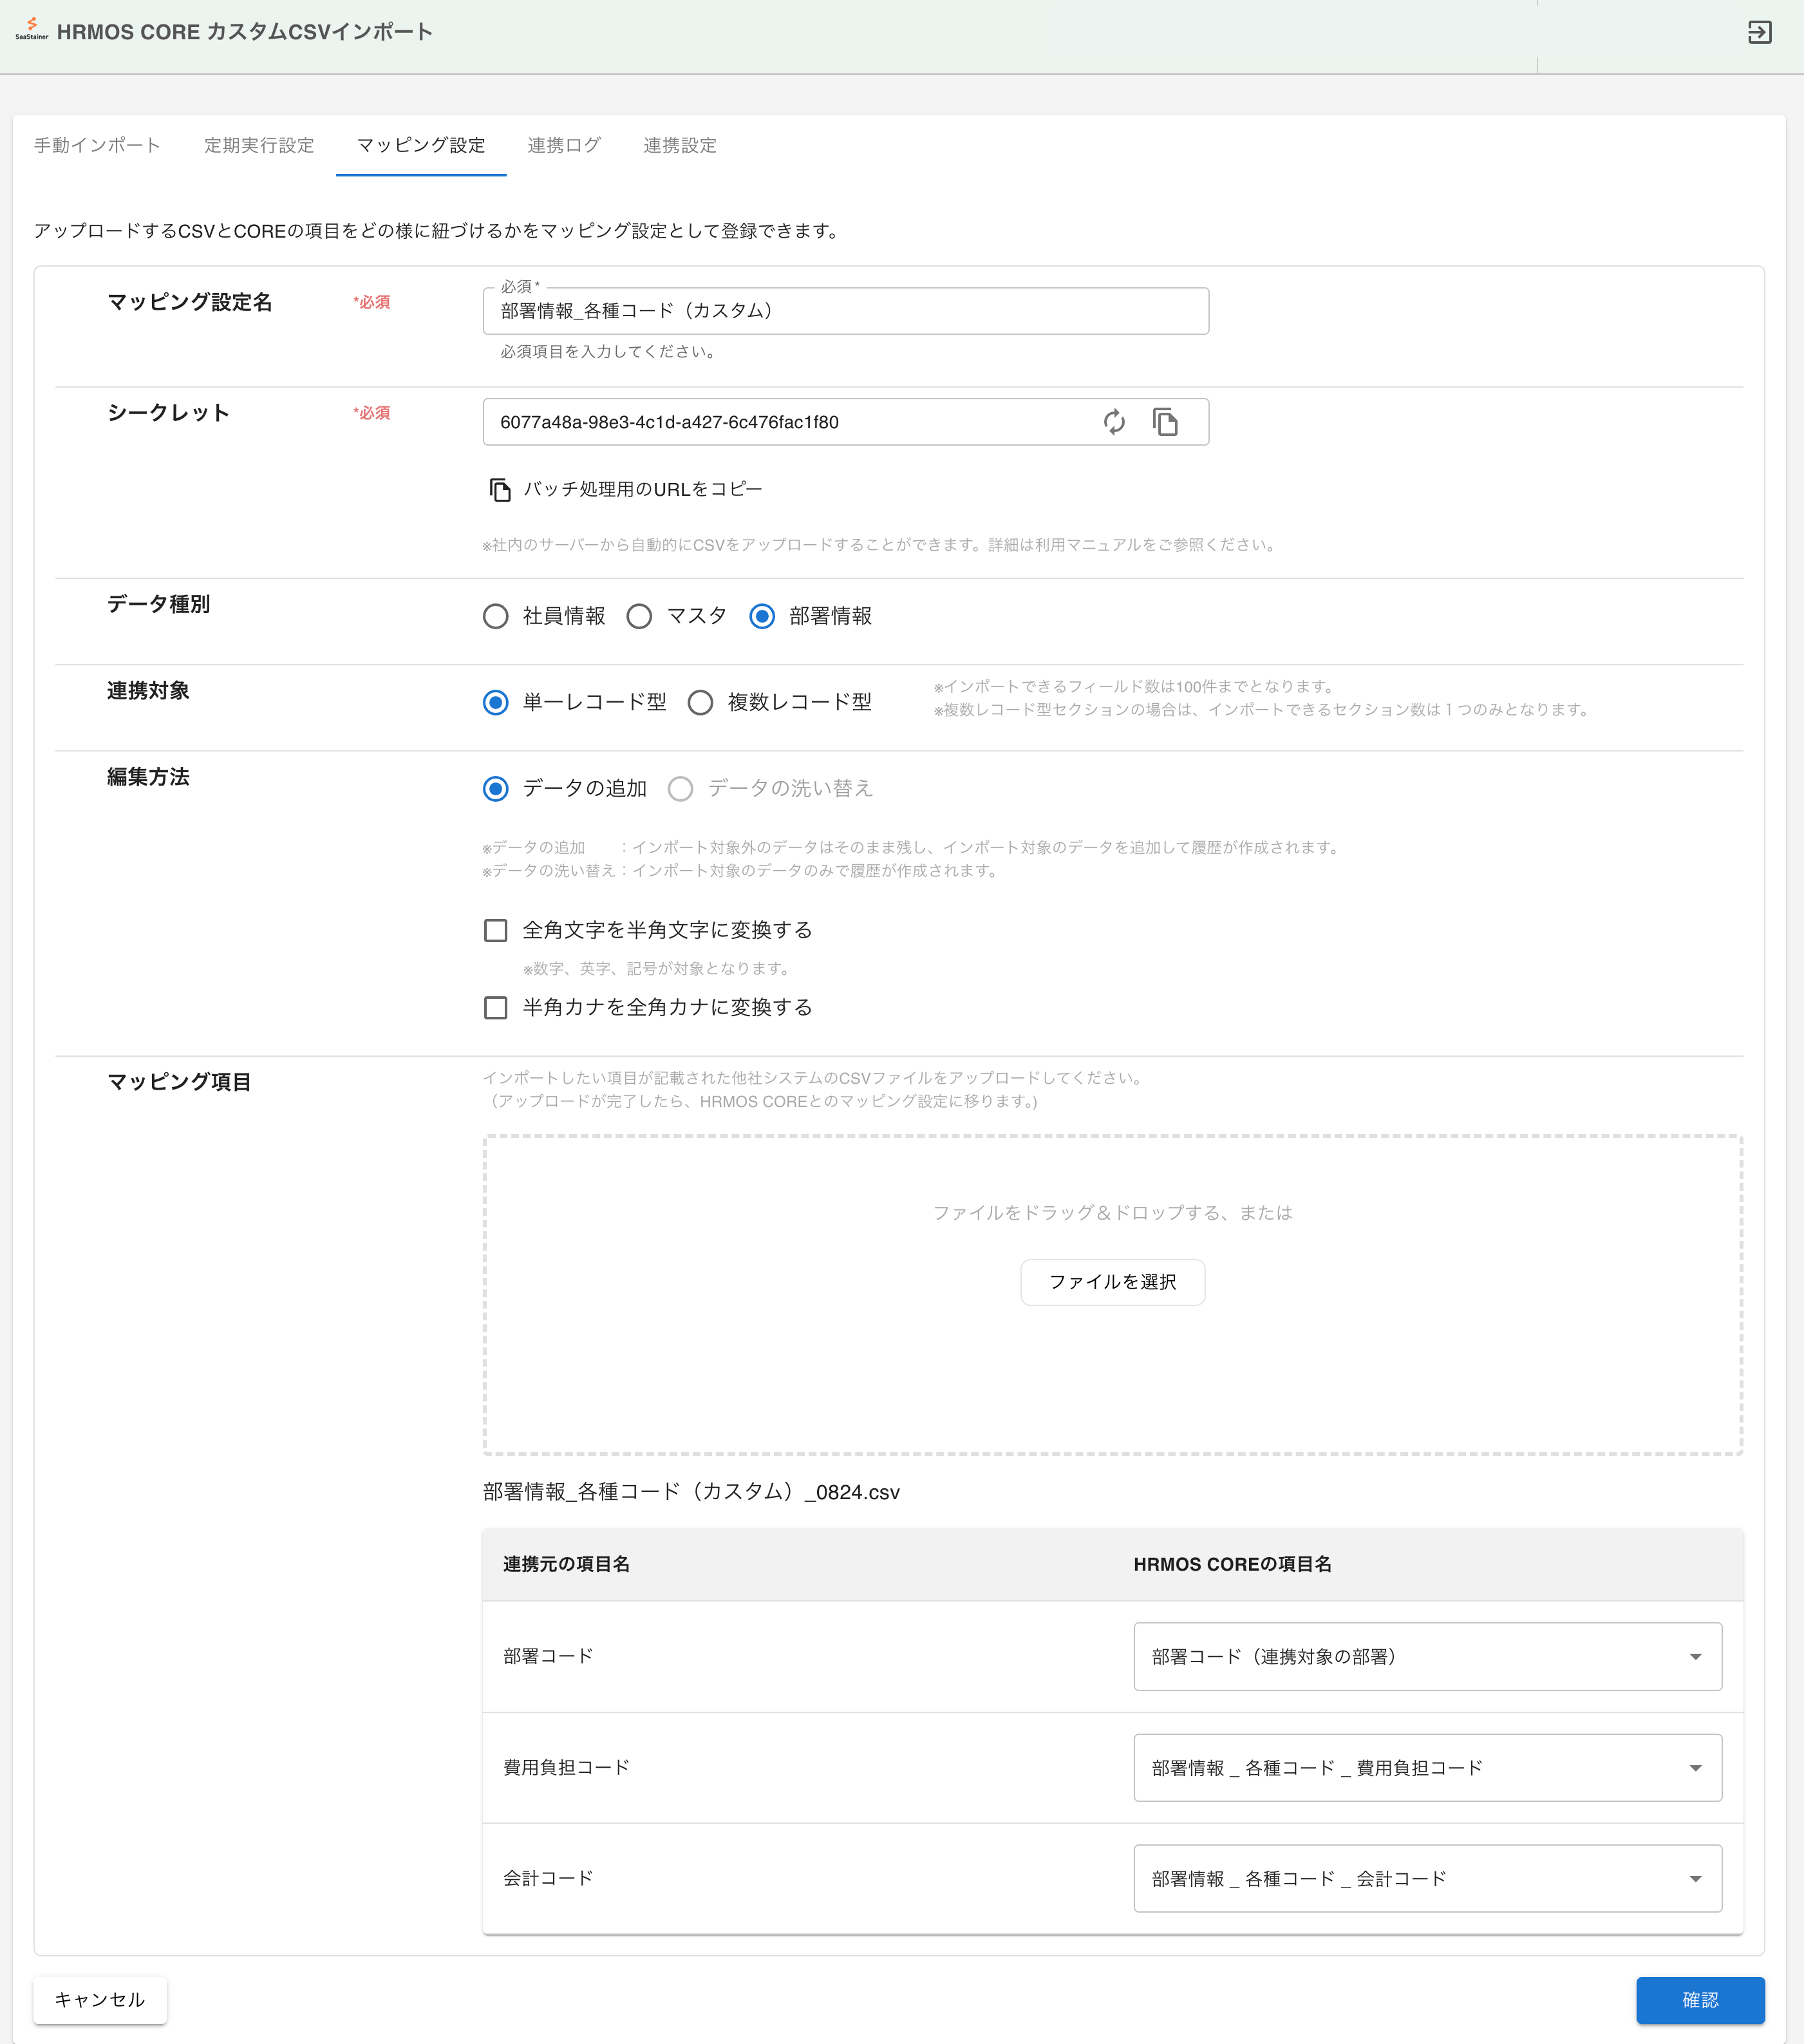Open the 手動インポート tab
Image resolution: width=1804 pixels, height=2044 pixels.
pyautogui.click(x=97, y=146)
